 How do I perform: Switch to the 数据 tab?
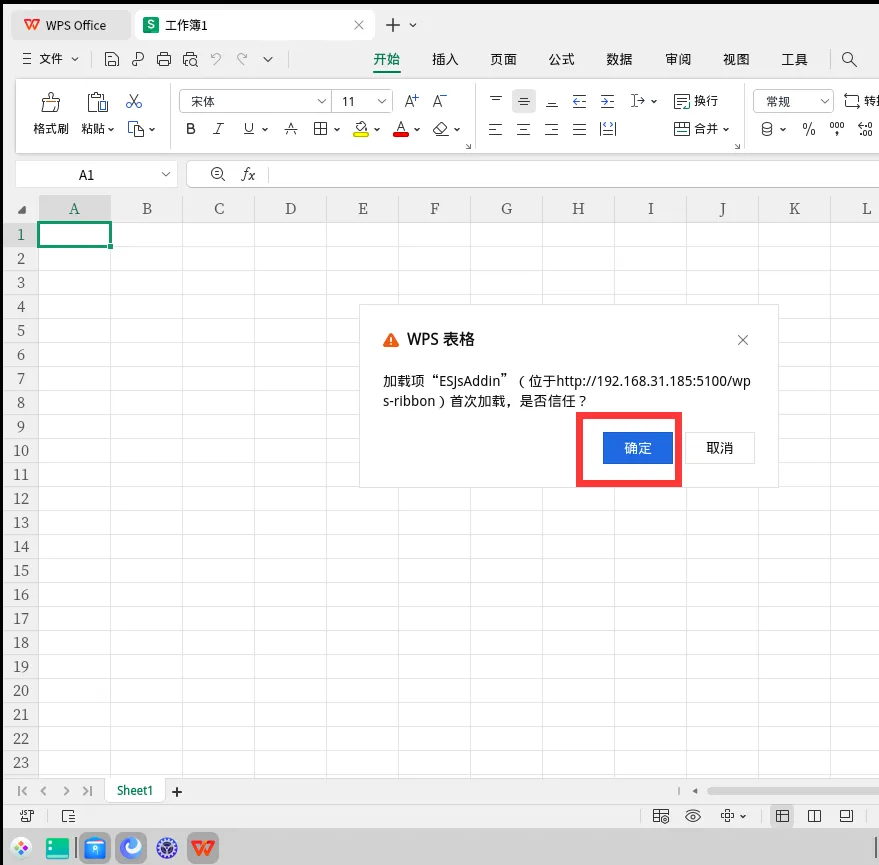pyautogui.click(x=619, y=59)
